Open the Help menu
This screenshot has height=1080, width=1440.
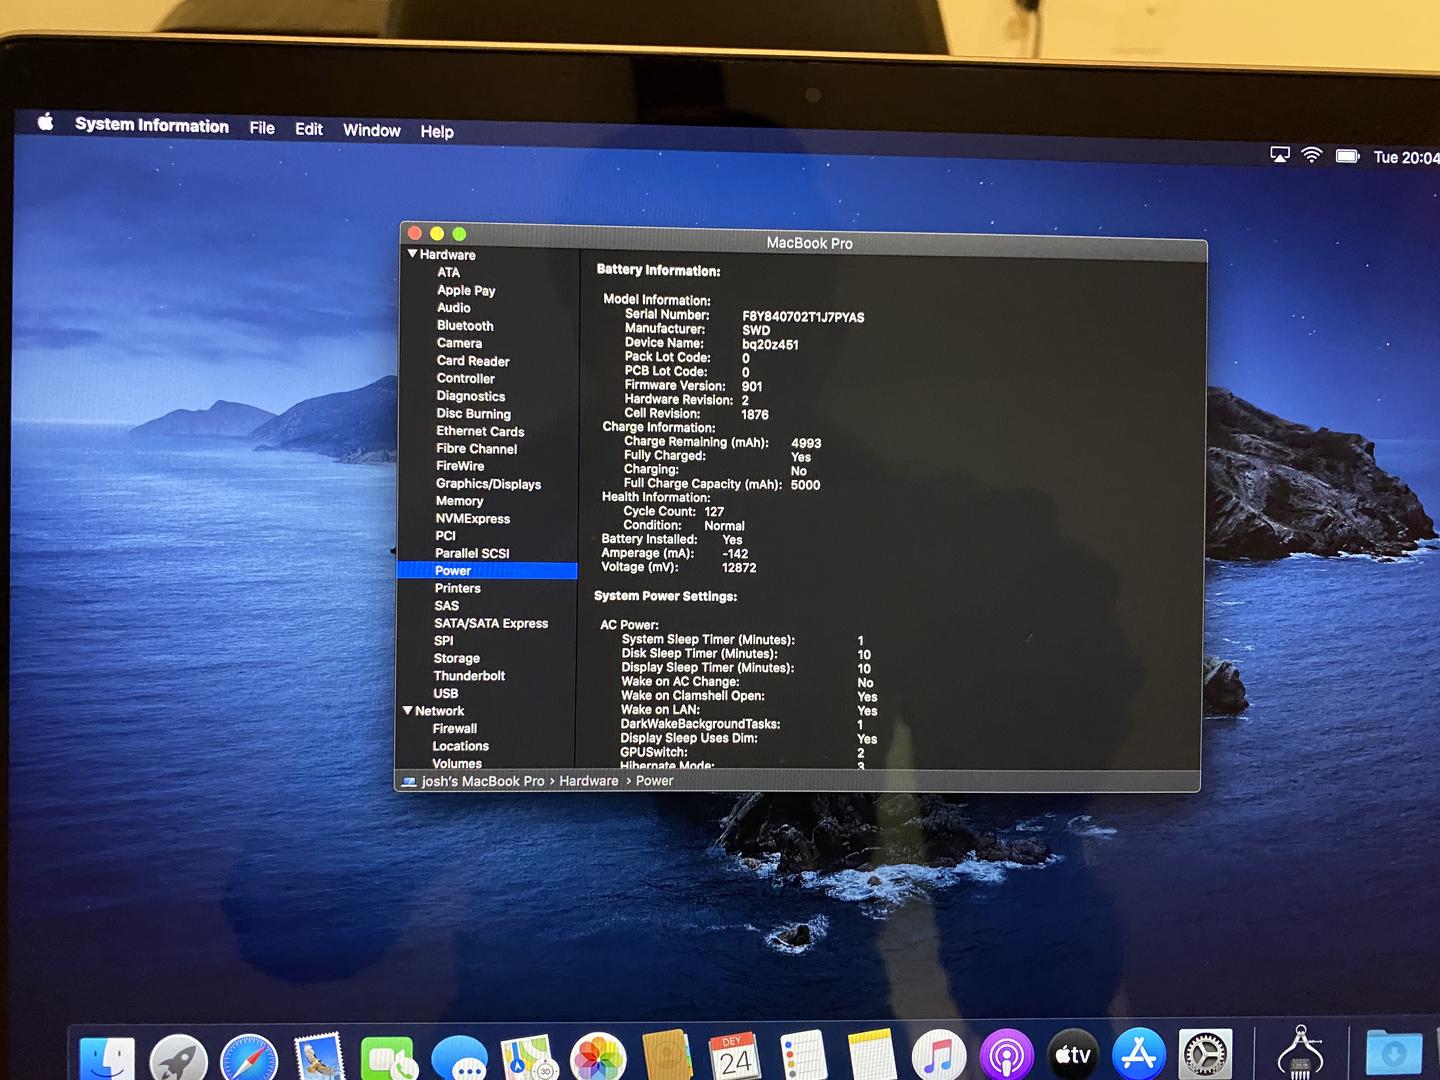pos(437,131)
